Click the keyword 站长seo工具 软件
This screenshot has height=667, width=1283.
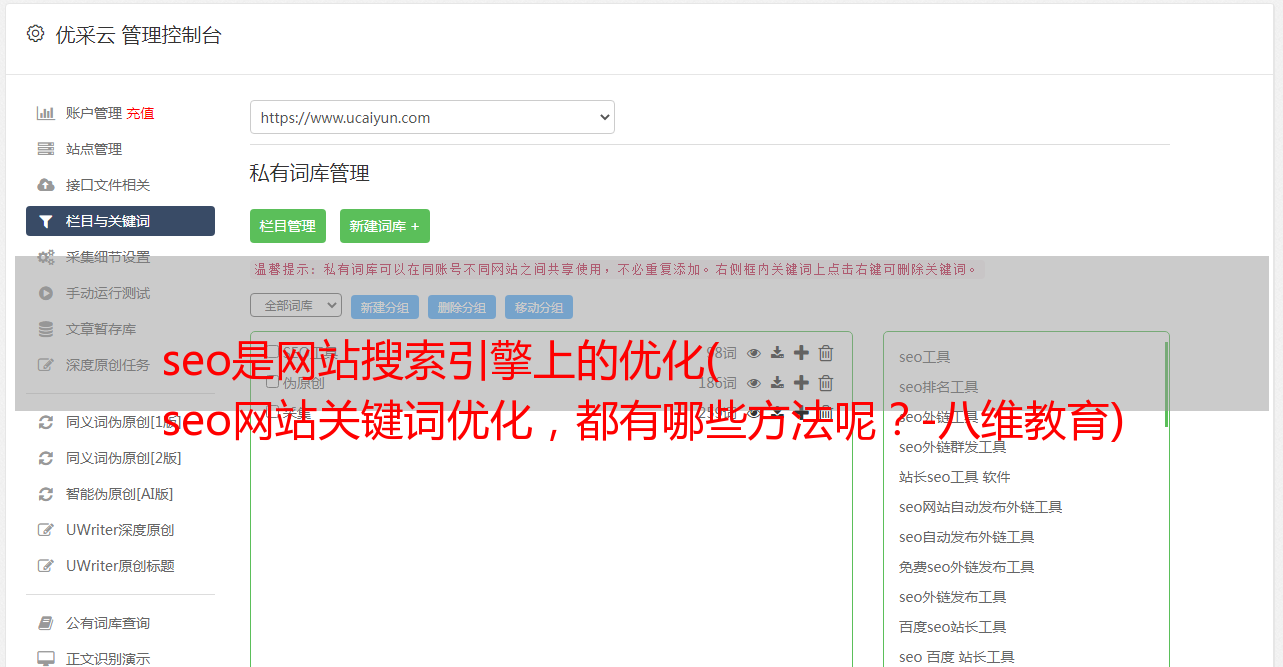point(955,477)
